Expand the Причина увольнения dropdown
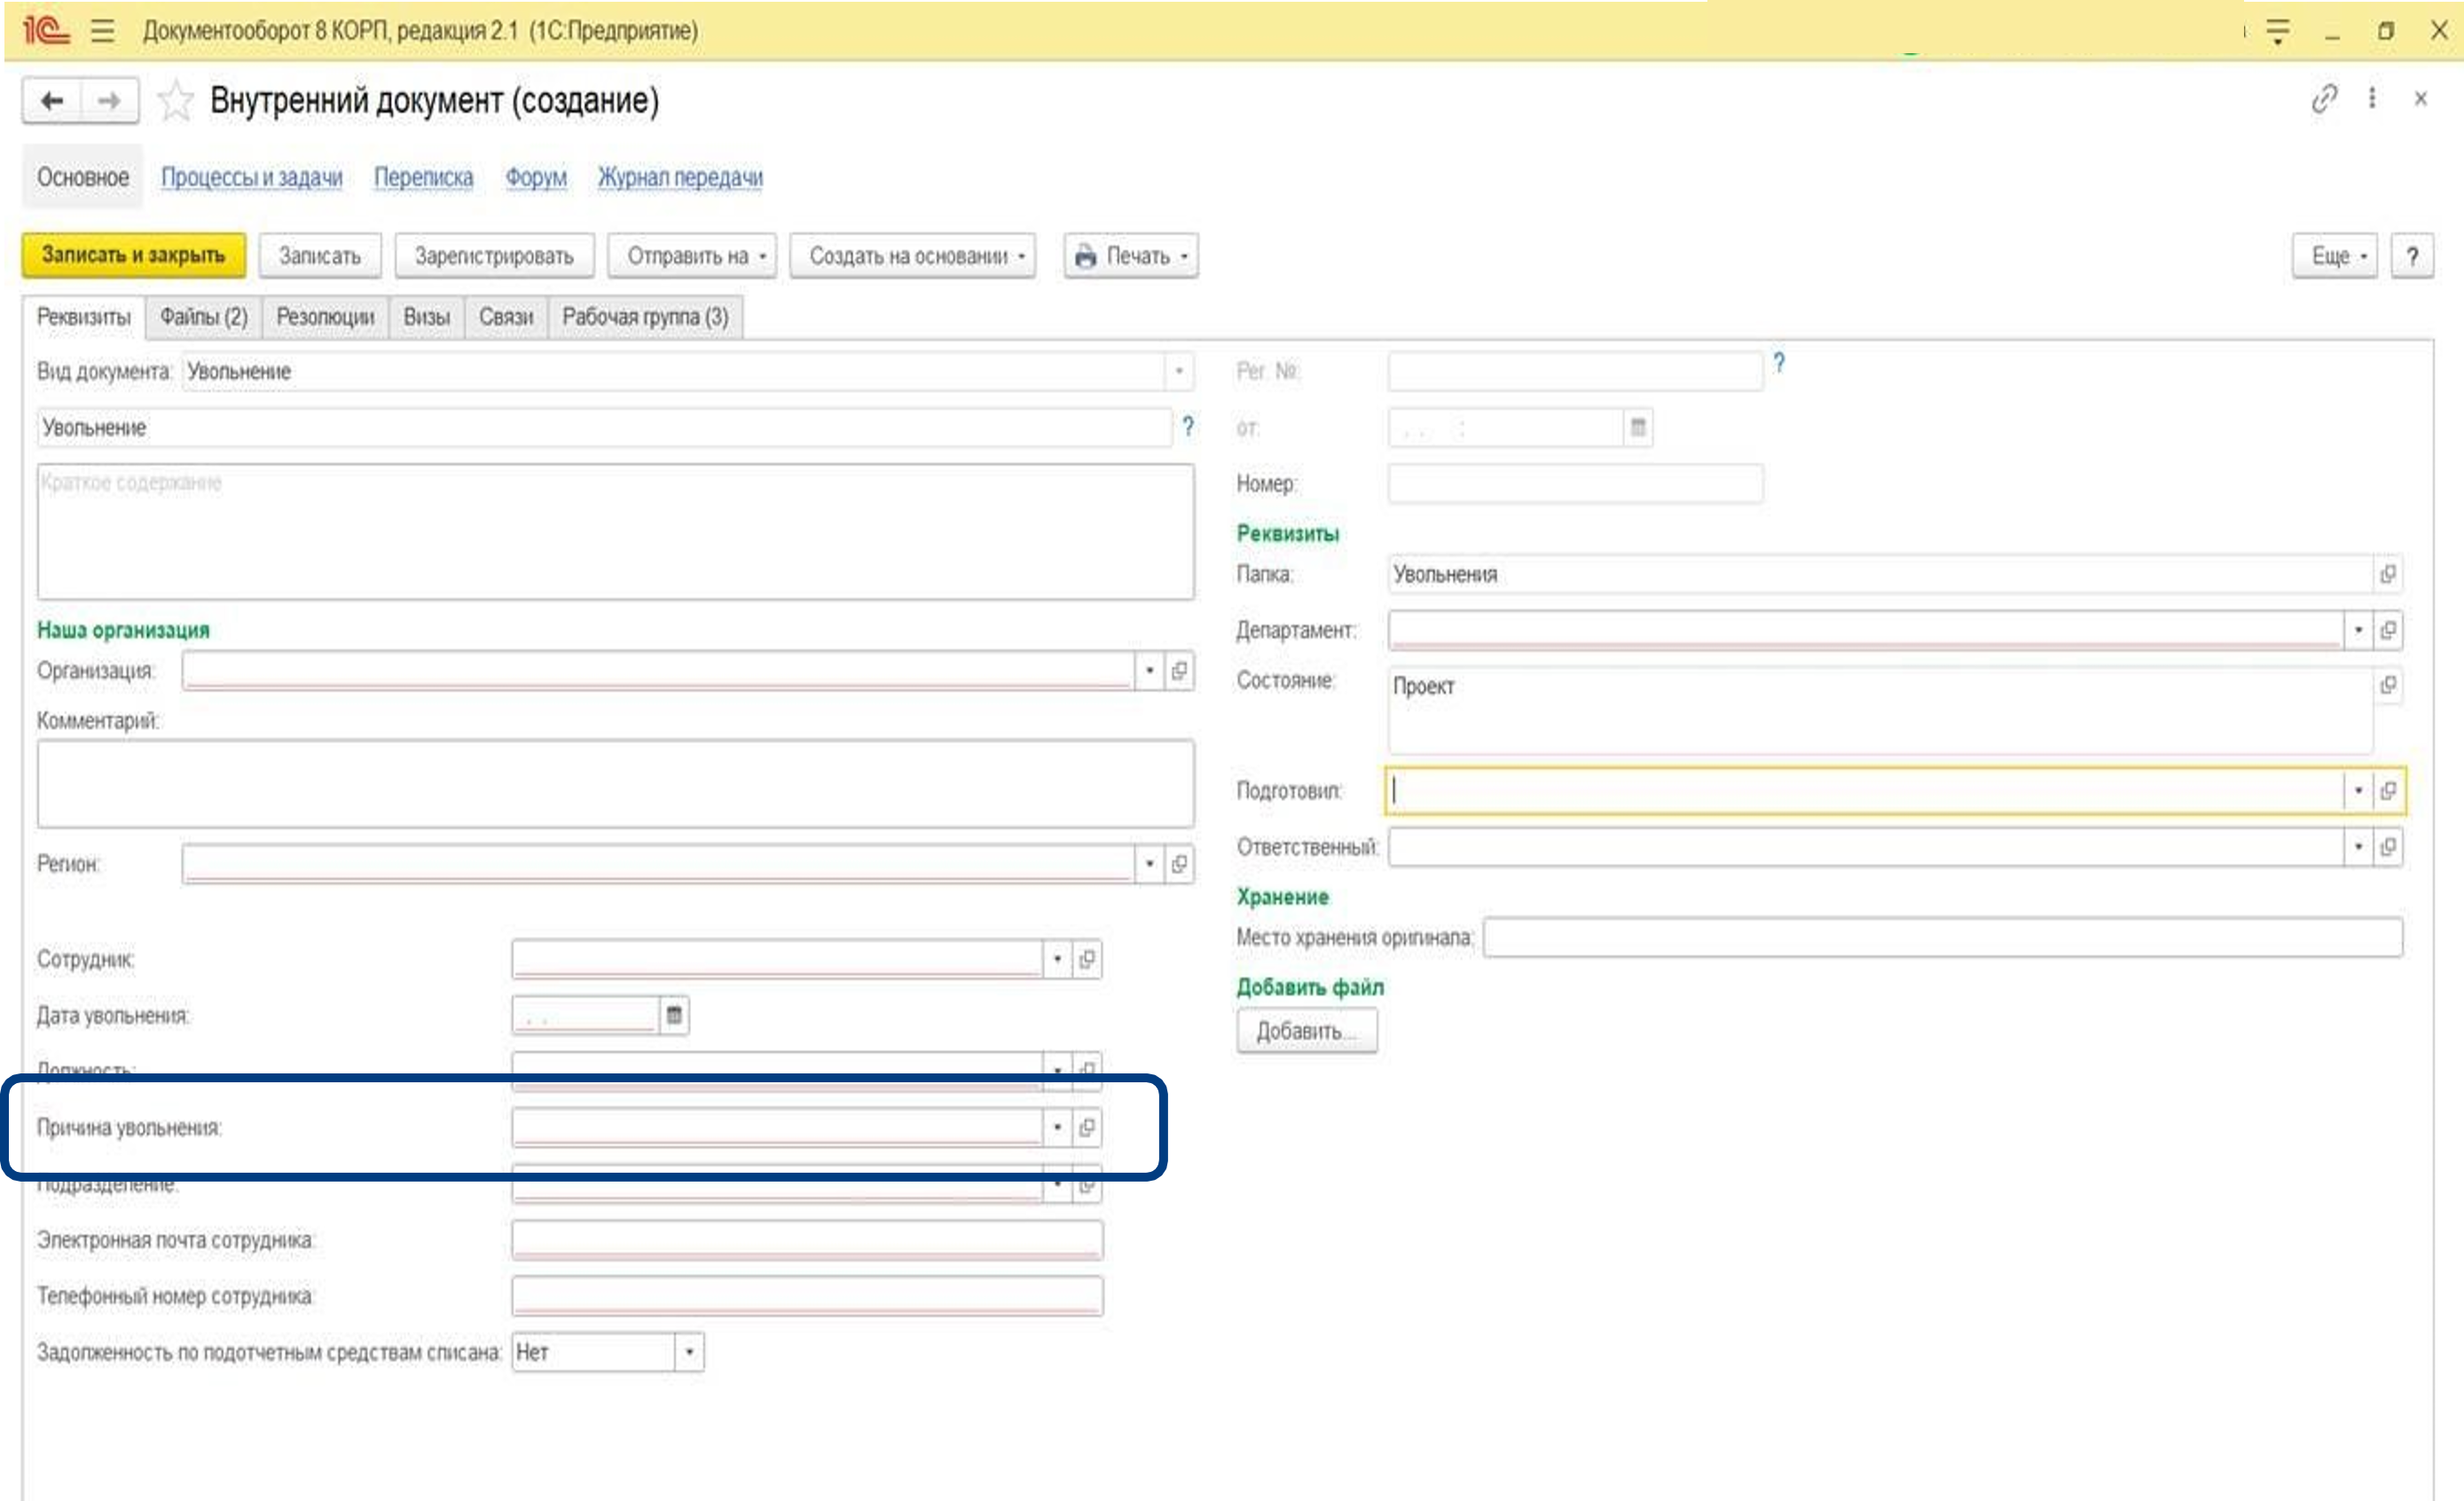The image size is (2464, 1501). [1057, 1127]
